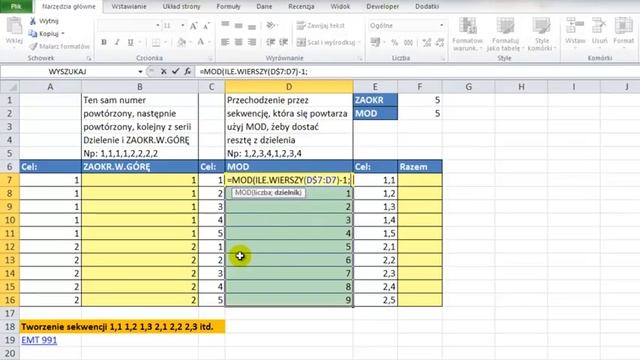The image size is (640, 360).
Task: Click the align text right icon
Action: (252, 42)
